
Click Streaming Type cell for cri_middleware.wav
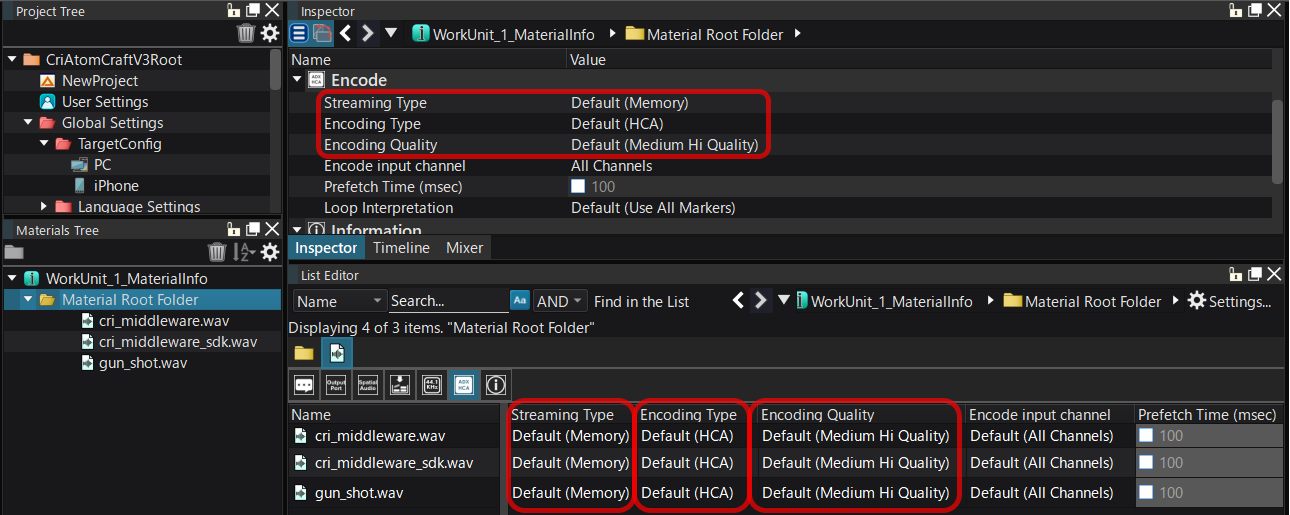[571, 435]
